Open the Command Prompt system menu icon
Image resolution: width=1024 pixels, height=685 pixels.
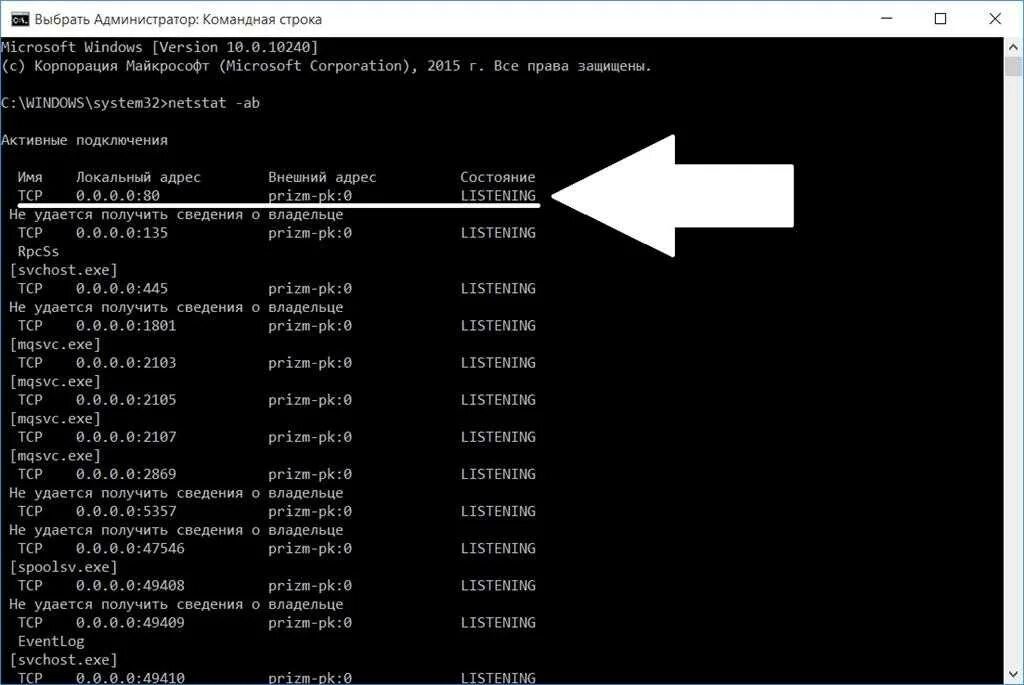[20, 19]
